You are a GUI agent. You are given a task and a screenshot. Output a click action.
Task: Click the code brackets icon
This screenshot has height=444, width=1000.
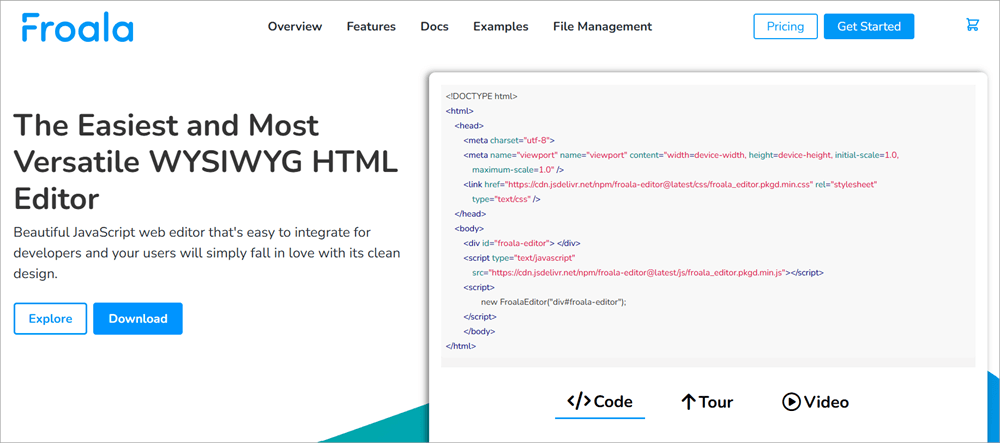click(578, 402)
